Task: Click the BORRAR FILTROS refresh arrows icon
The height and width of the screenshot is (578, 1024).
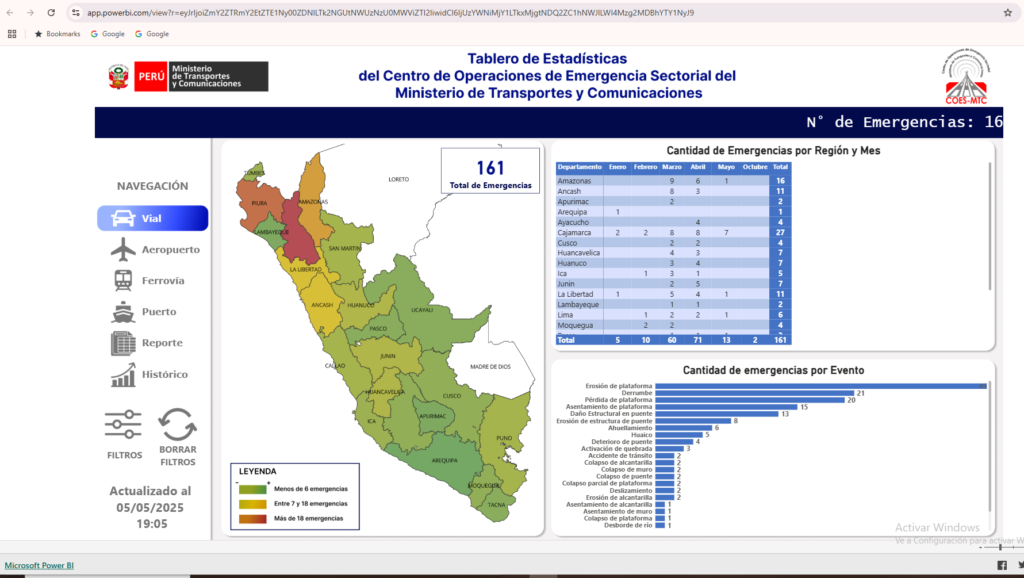Action: pos(178,425)
